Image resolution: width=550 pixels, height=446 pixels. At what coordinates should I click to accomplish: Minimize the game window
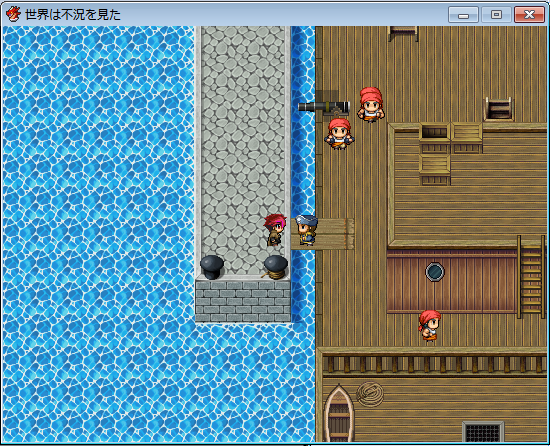(x=463, y=15)
